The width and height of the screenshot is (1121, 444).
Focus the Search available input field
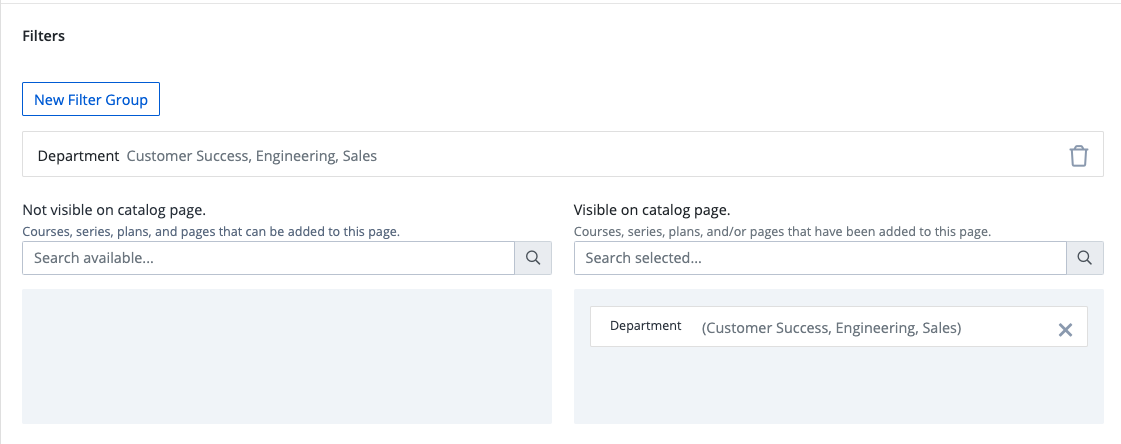pyautogui.click(x=268, y=258)
